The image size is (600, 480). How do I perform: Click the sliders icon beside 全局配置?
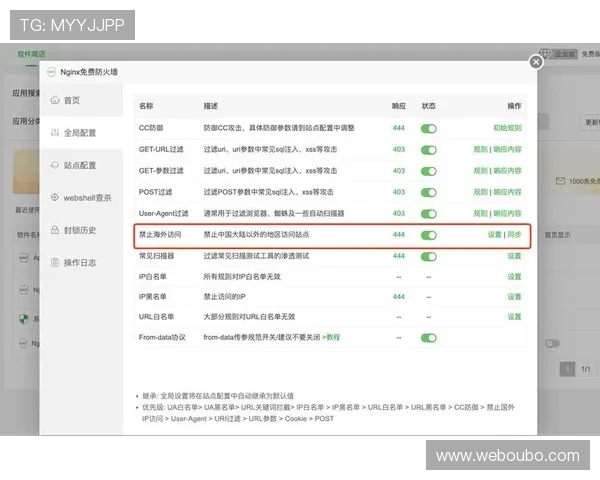[x=55, y=132]
